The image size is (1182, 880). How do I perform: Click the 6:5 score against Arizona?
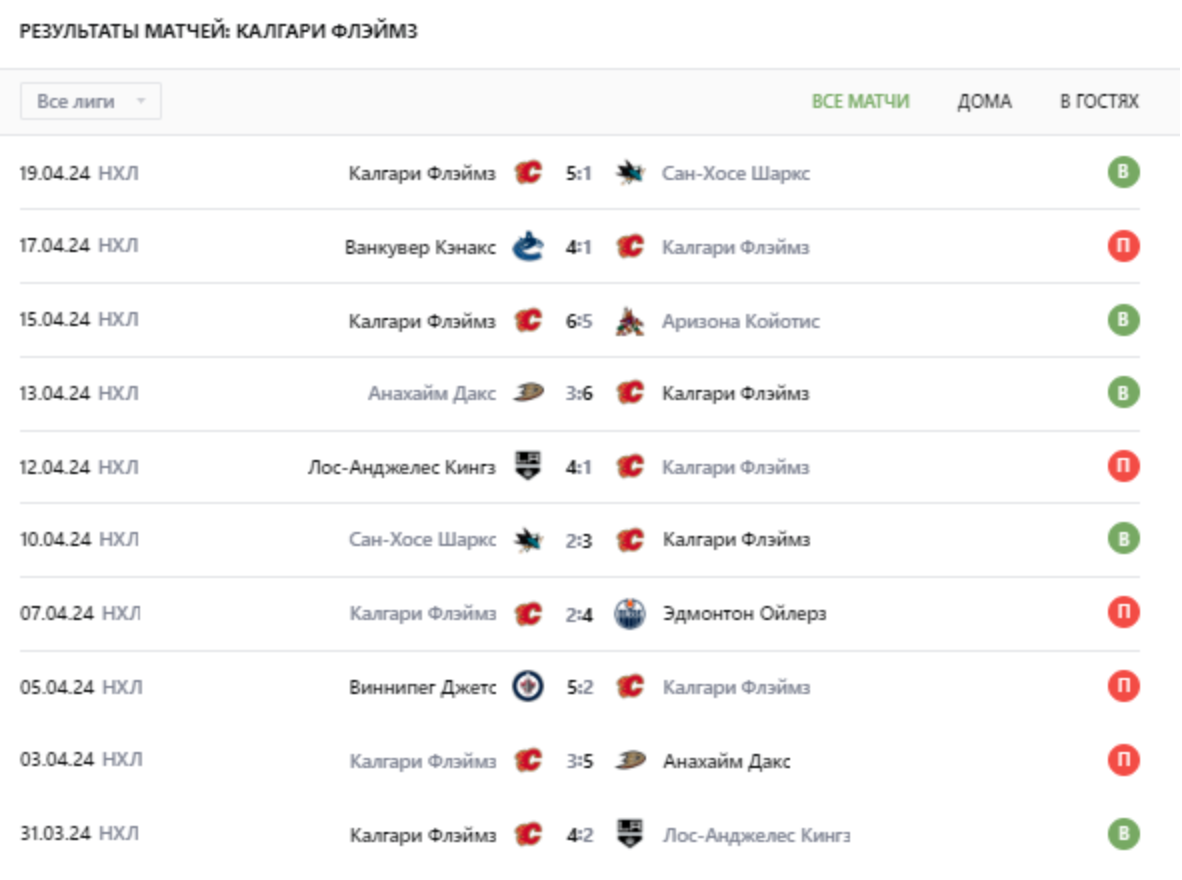point(579,321)
